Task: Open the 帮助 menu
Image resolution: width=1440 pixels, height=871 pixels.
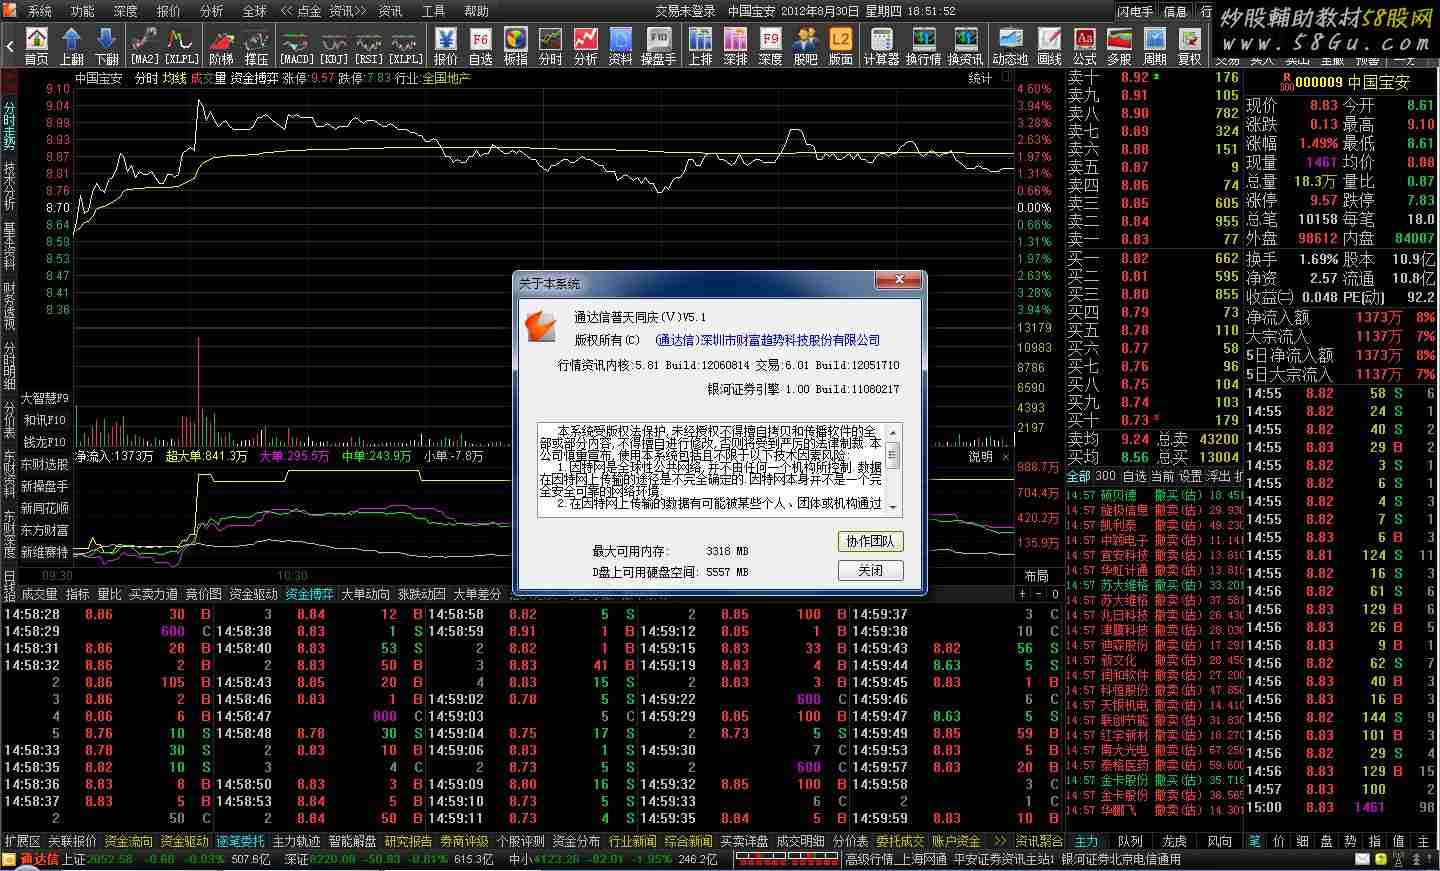Action: [x=477, y=11]
